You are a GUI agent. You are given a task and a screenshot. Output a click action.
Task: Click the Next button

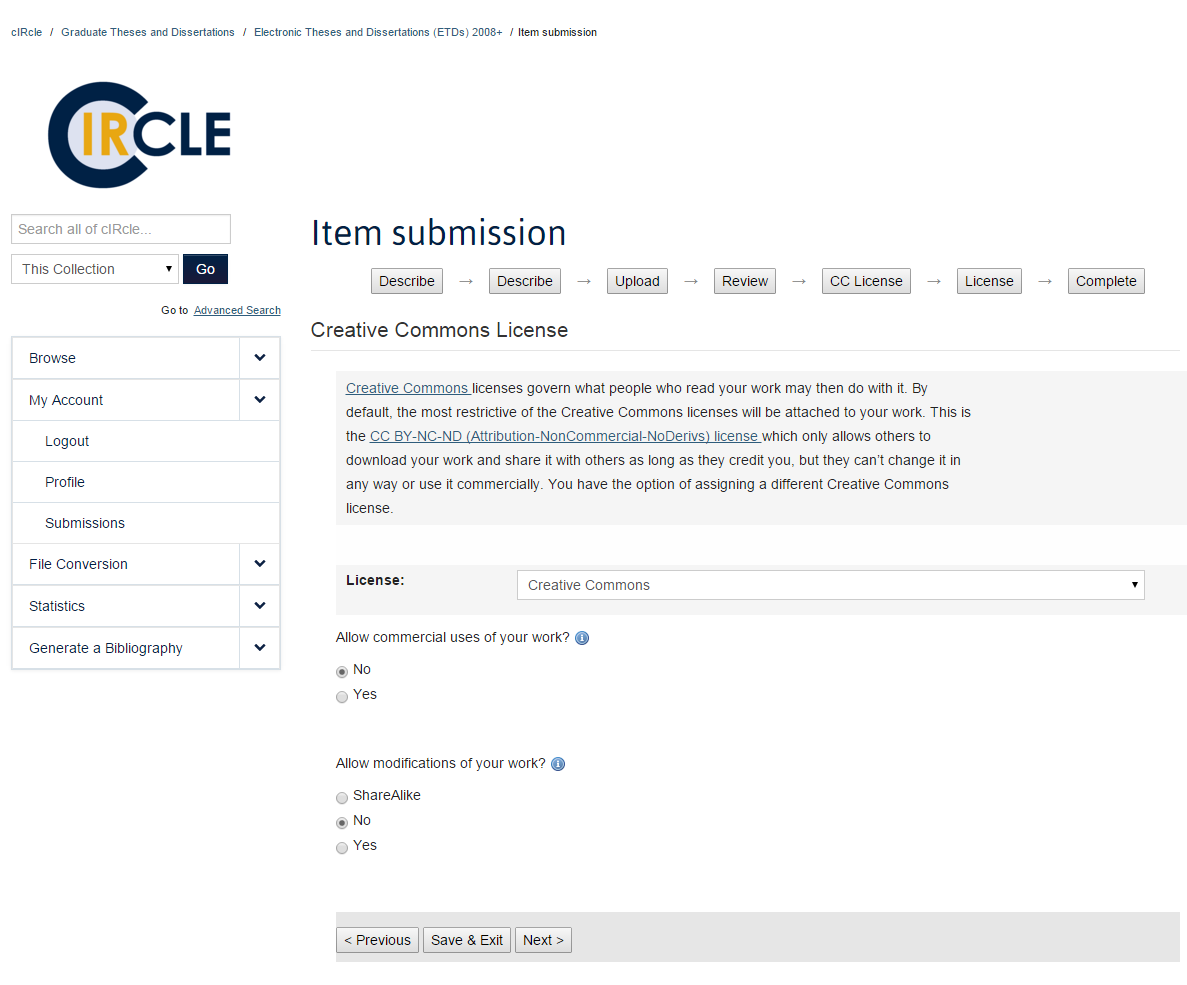[543, 940]
